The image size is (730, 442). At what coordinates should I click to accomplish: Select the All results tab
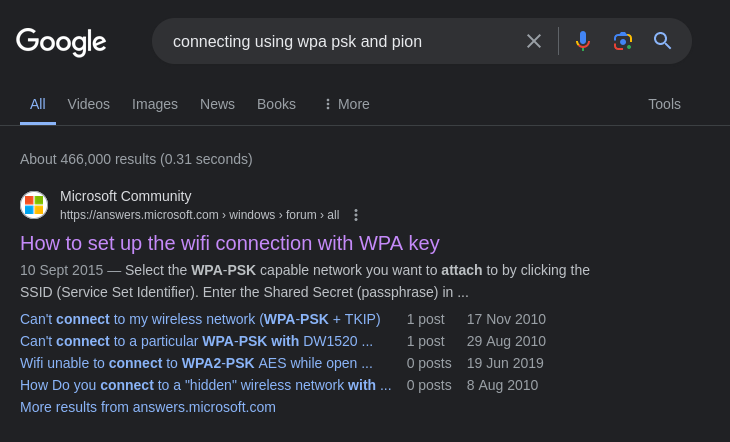38,104
